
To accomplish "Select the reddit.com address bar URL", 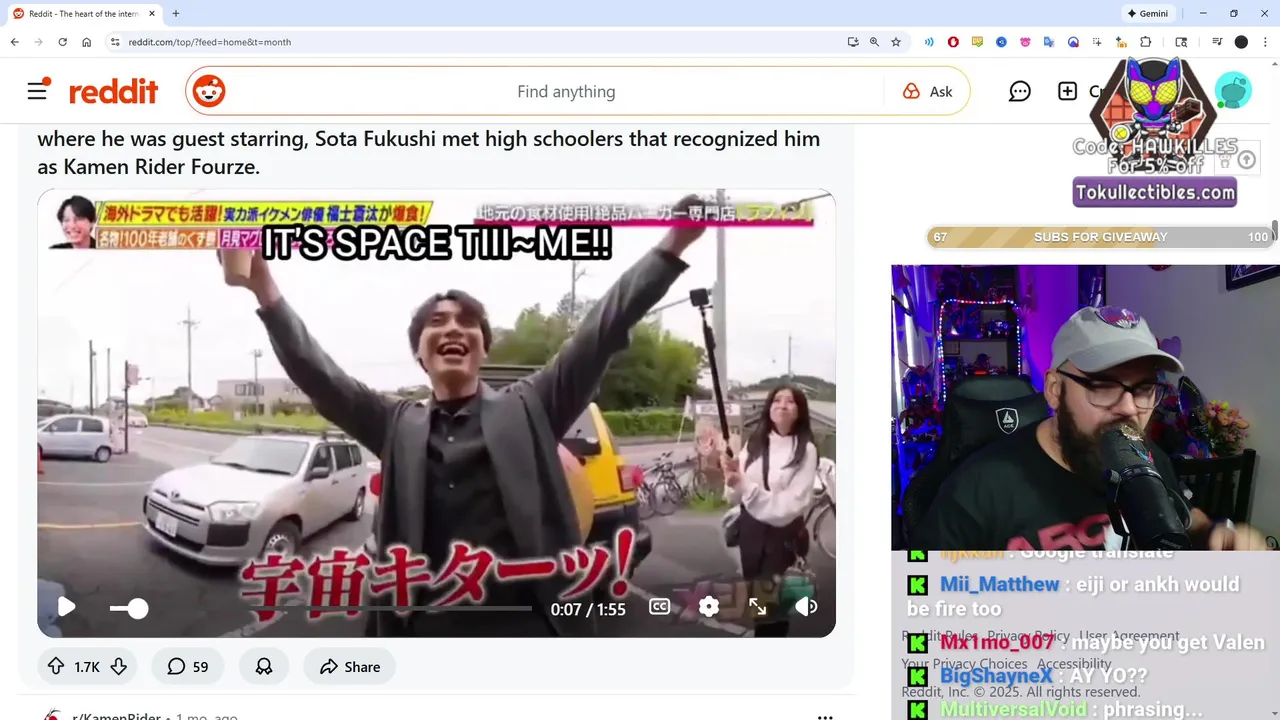I will coord(210,42).
